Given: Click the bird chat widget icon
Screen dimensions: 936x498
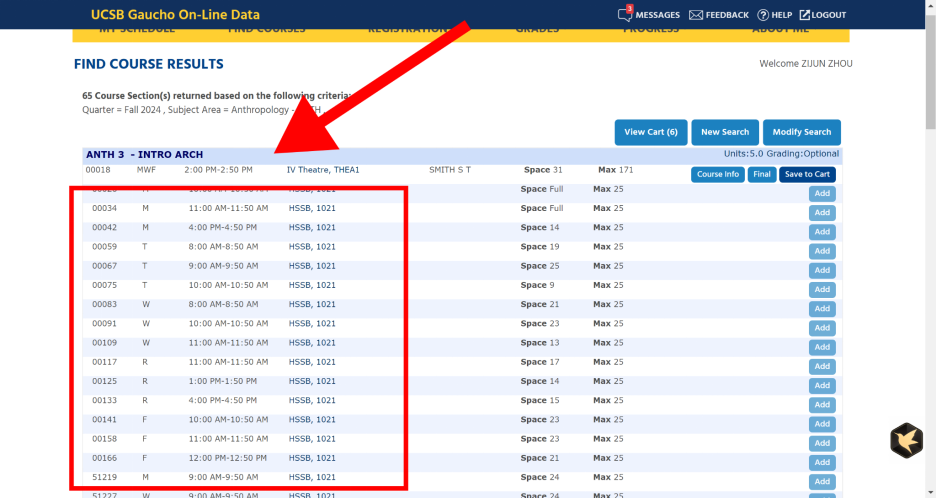Looking at the screenshot, I should pos(906,441).
